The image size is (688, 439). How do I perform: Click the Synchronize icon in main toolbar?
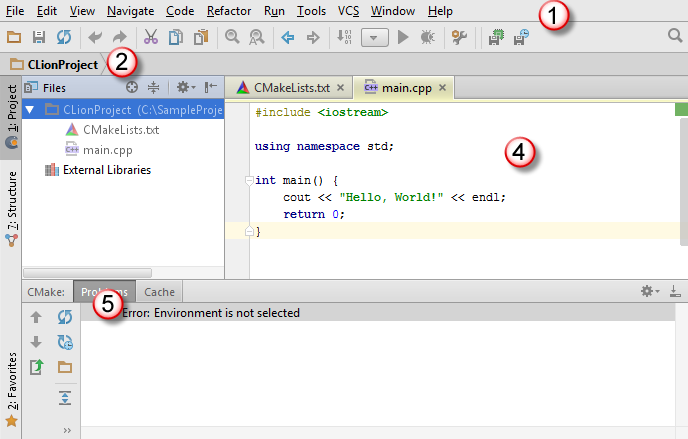[x=62, y=38]
